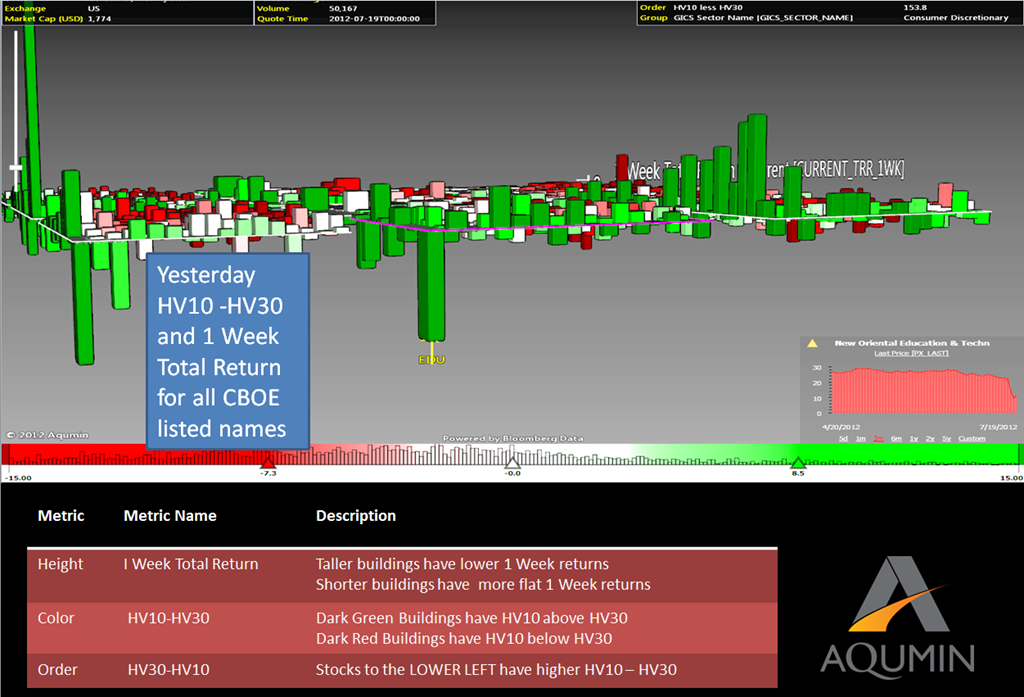Image resolution: width=1024 pixels, height=697 pixels.
Task: Click the Order HV10 less HV30 field
Action: (691, 8)
